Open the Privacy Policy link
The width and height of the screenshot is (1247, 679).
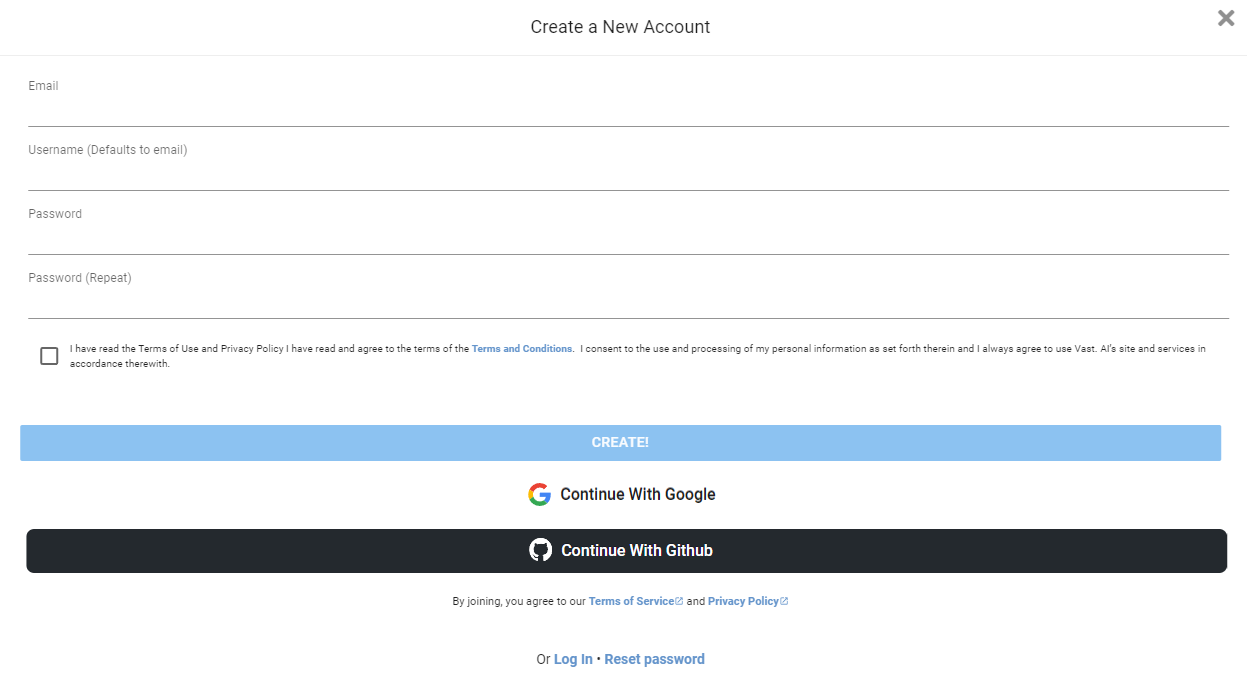[748, 601]
